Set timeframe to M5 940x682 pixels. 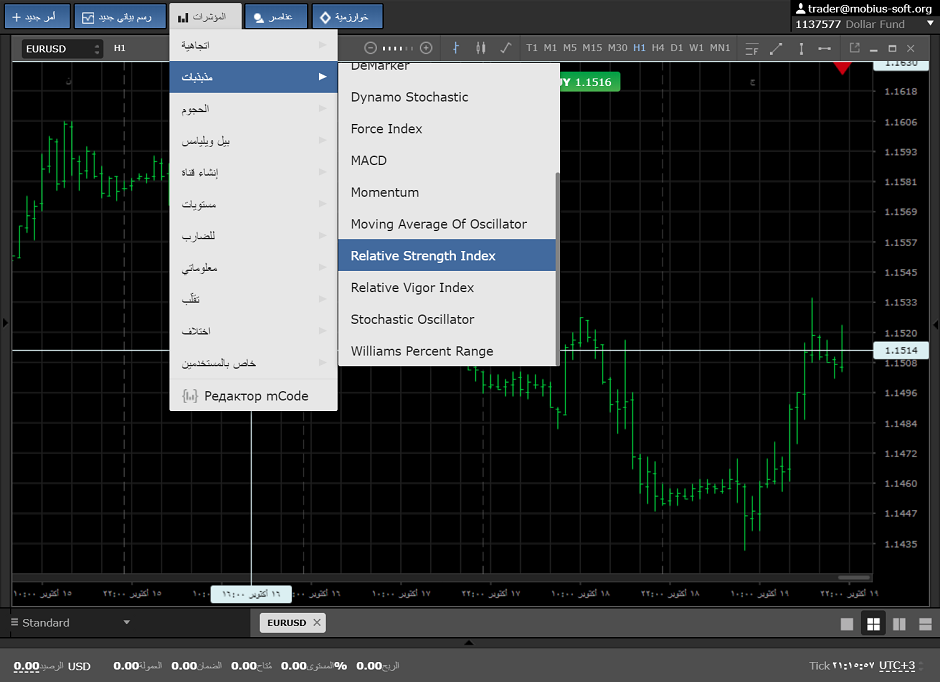(570, 48)
